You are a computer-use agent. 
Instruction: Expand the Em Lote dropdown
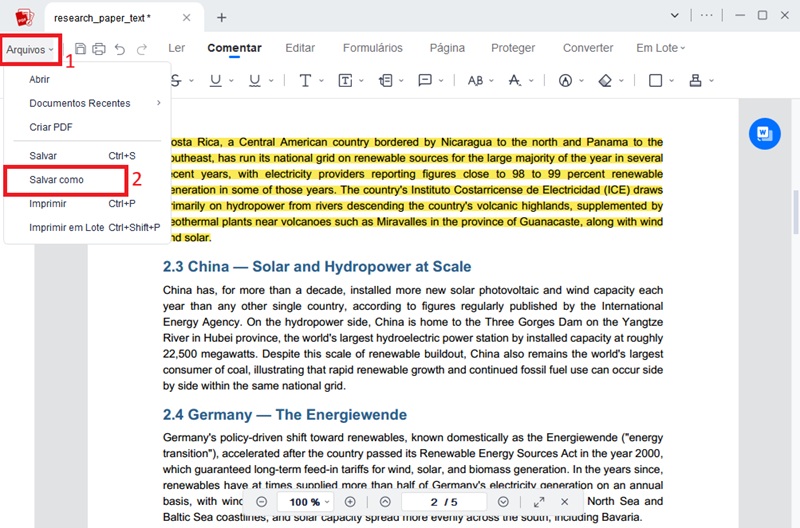661,48
